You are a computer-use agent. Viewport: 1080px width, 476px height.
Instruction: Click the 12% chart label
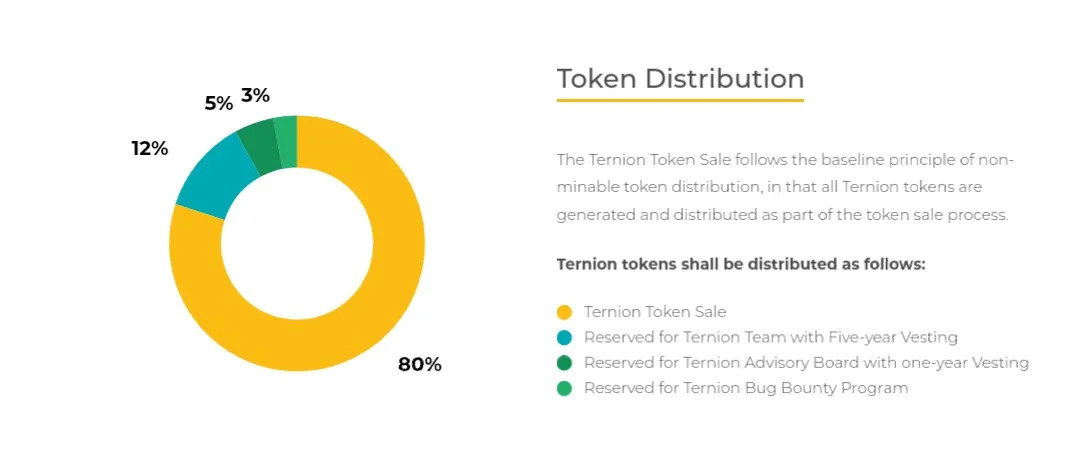pos(150,148)
